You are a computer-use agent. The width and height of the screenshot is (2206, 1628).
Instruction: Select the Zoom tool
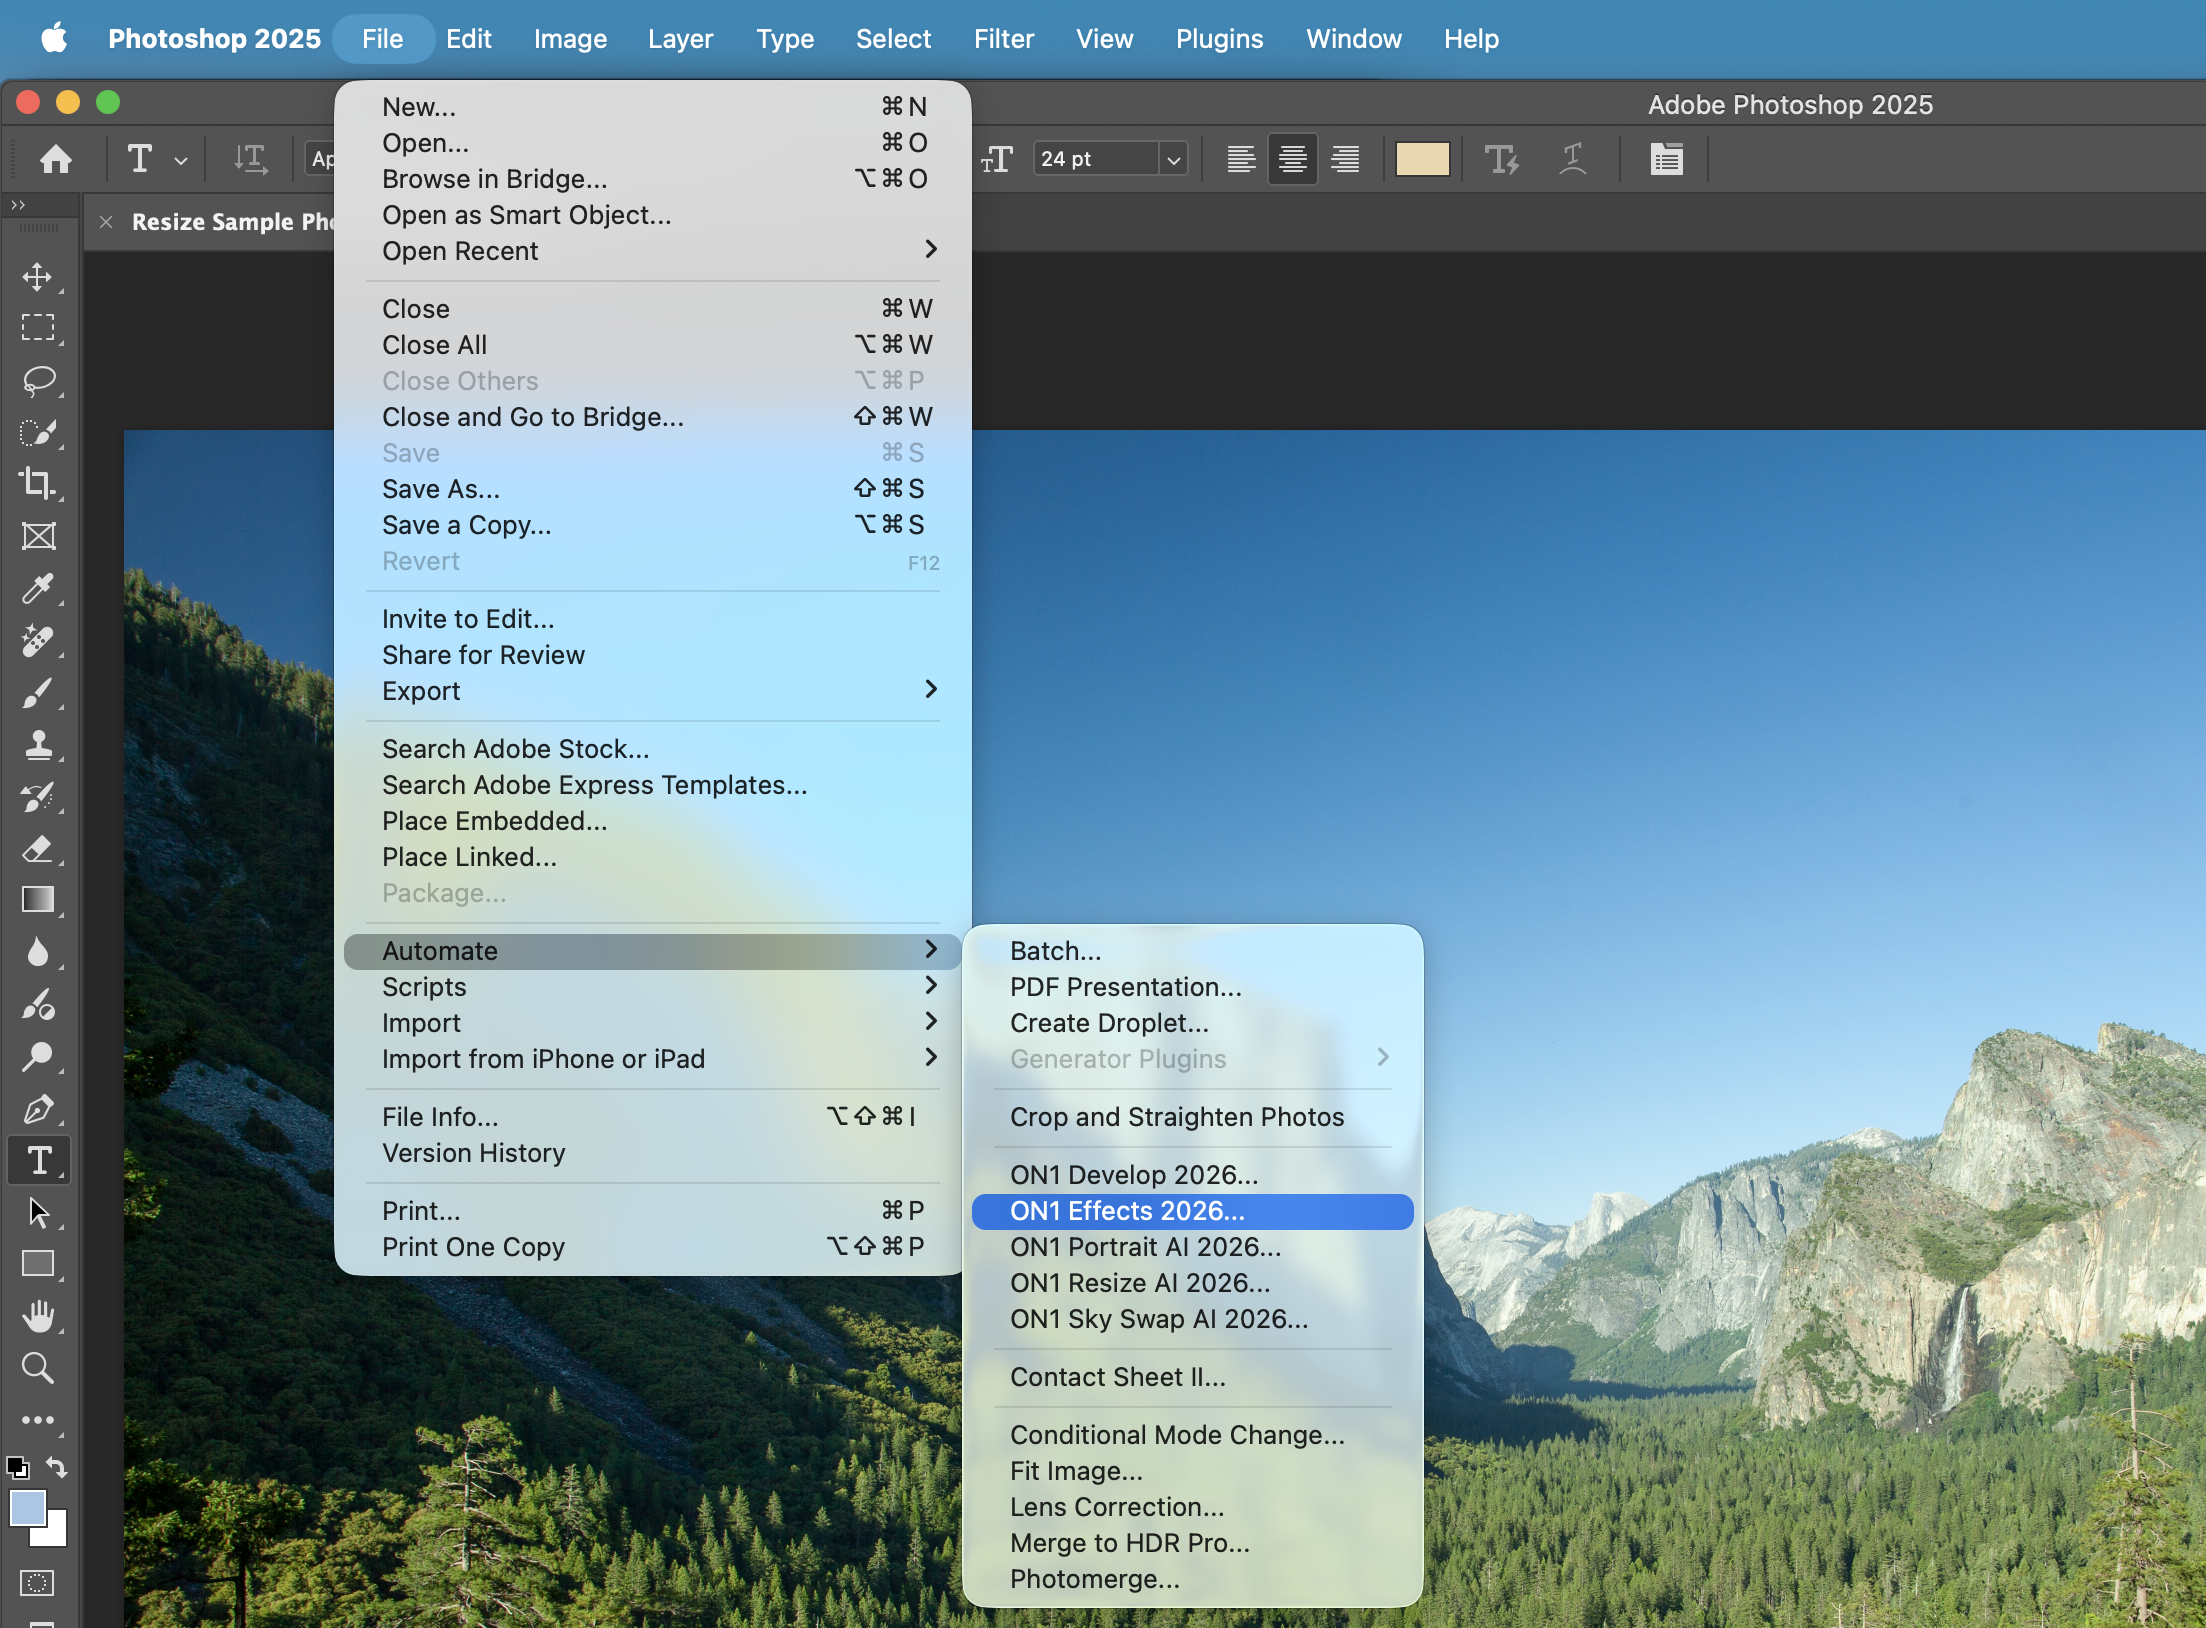[38, 1367]
